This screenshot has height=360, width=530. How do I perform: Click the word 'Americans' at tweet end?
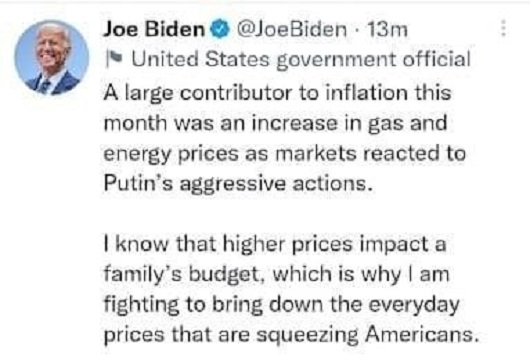pyautogui.click(x=422, y=335)
